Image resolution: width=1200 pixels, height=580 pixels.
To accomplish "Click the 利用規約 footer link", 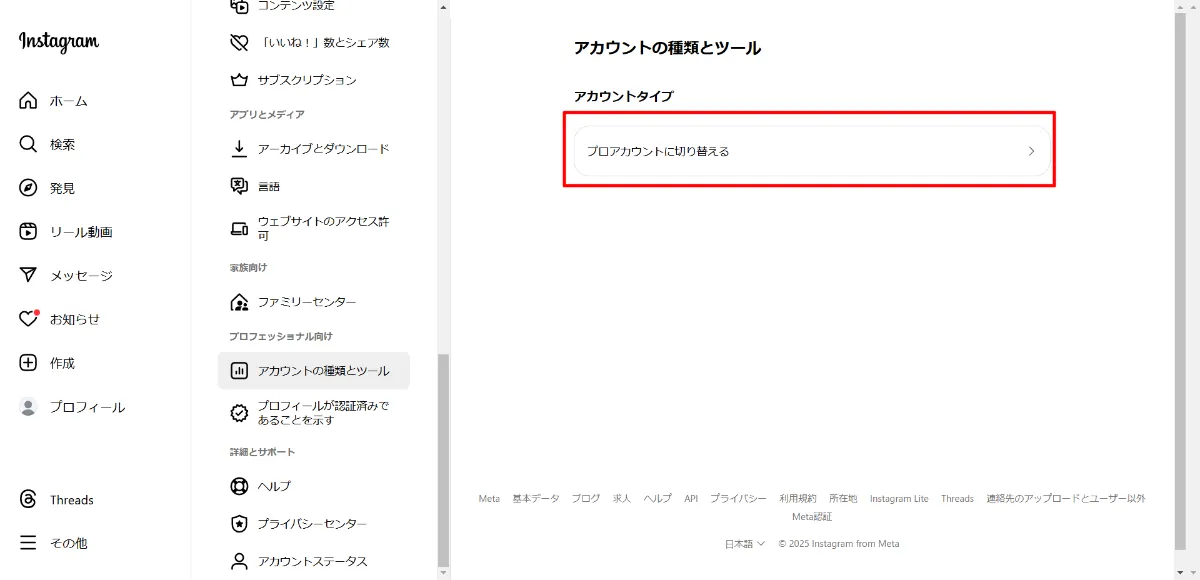I will [x=798, y=498].
